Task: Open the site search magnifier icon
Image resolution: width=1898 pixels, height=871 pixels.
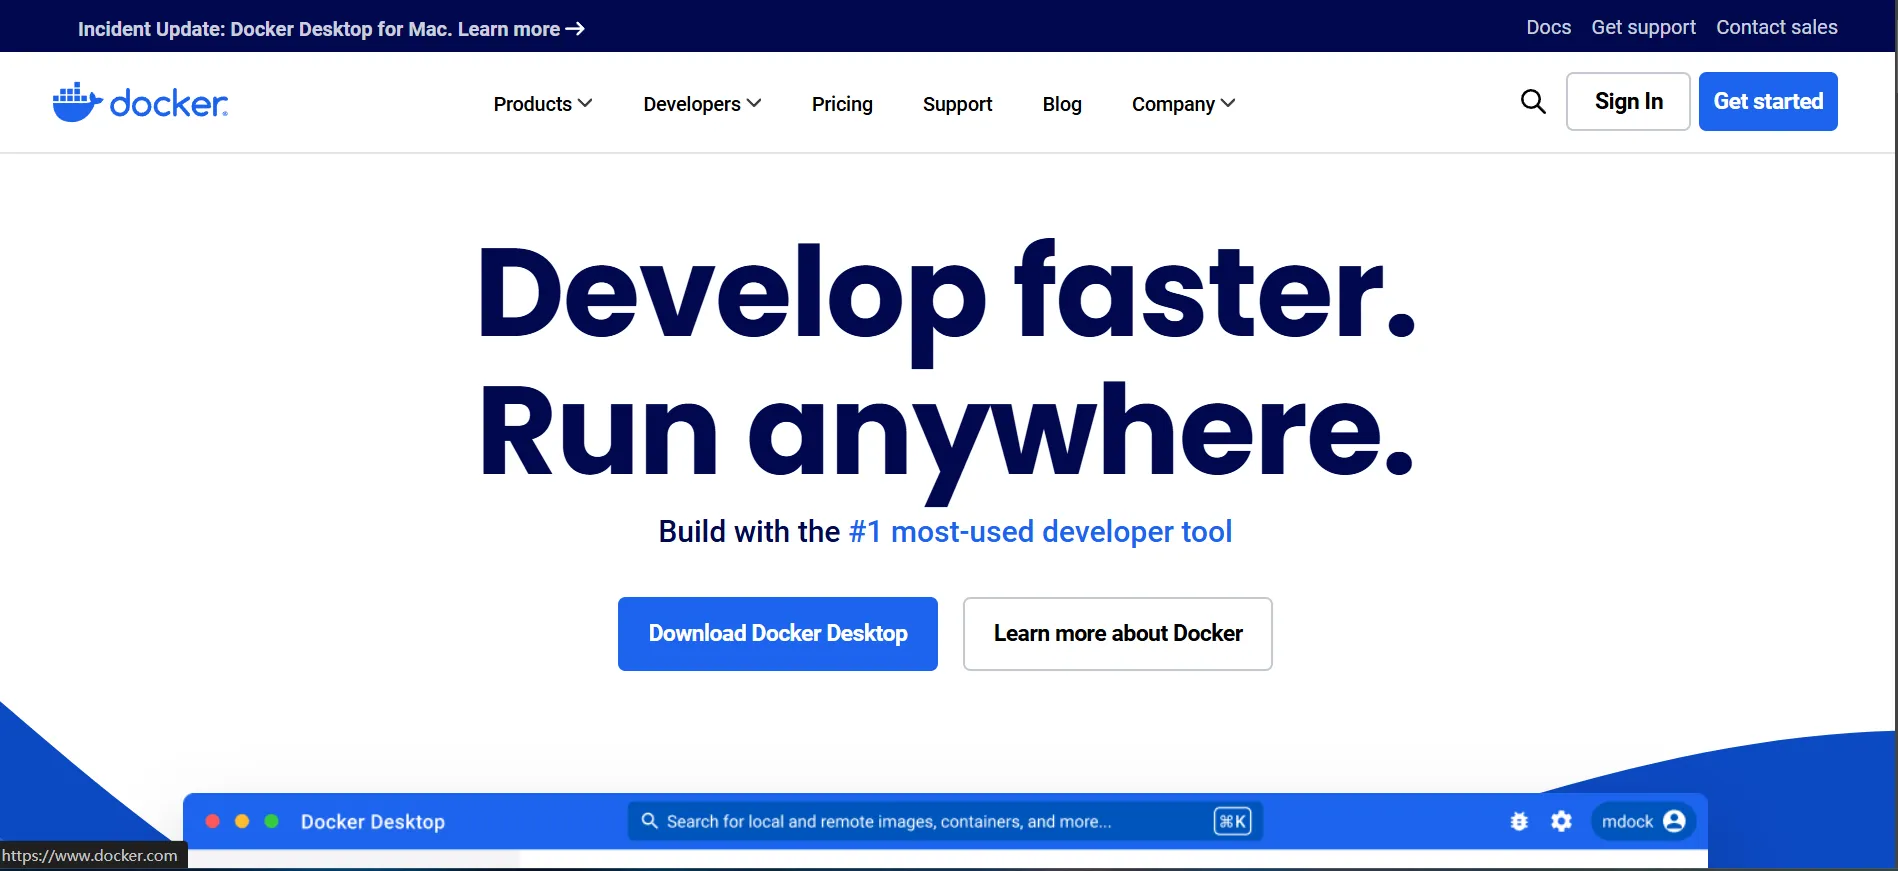Action: 1533,101
